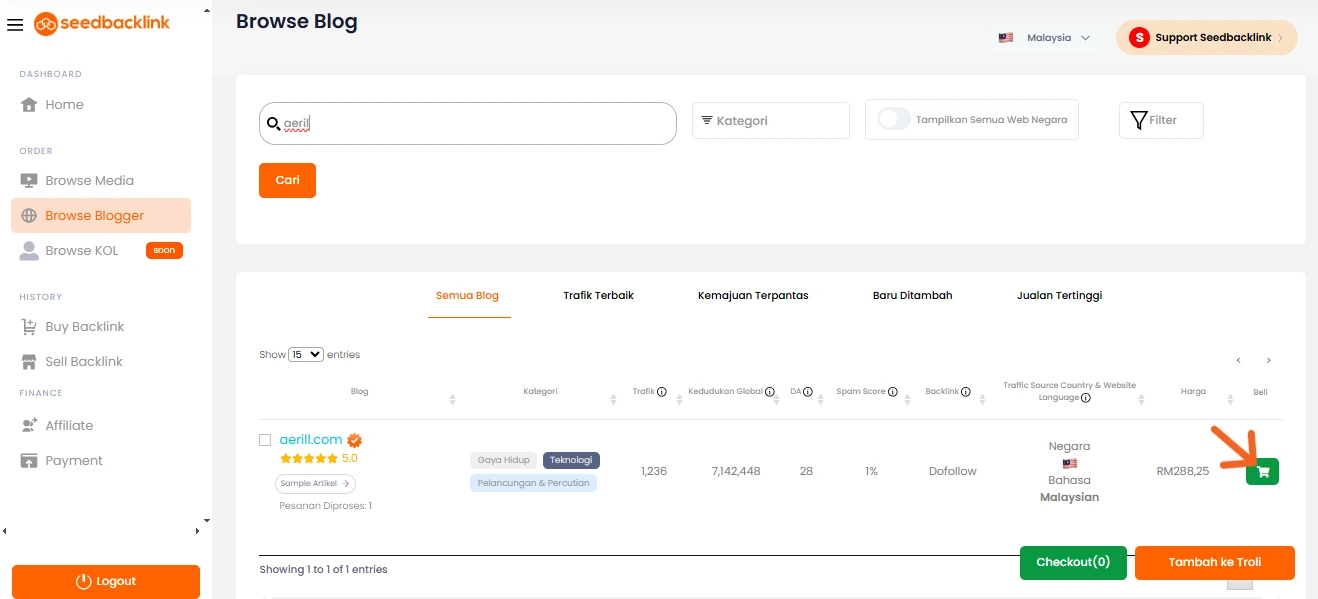Click the blog search input field
This screenshot has height=599, width=1318.
pos(478,124)
